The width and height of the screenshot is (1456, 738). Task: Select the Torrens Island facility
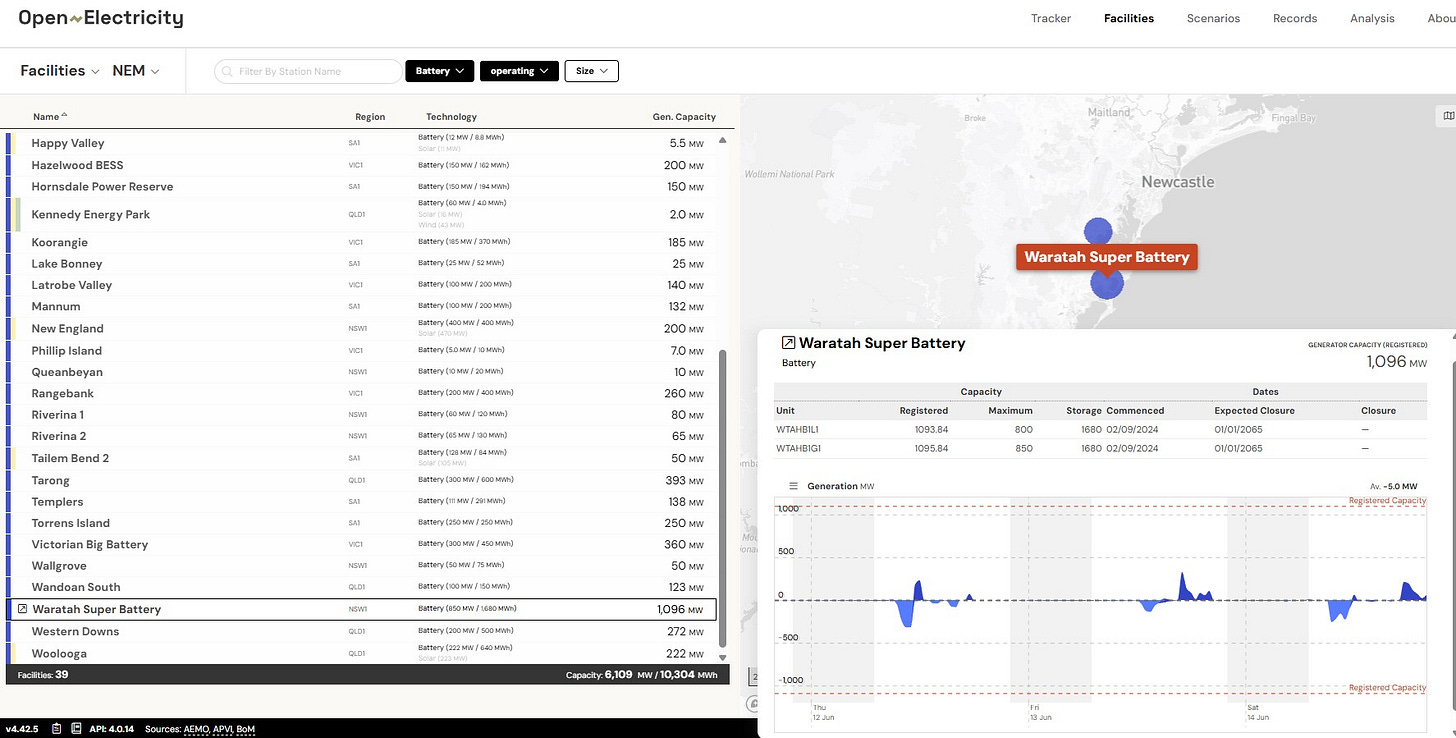(x=361, y=523)
